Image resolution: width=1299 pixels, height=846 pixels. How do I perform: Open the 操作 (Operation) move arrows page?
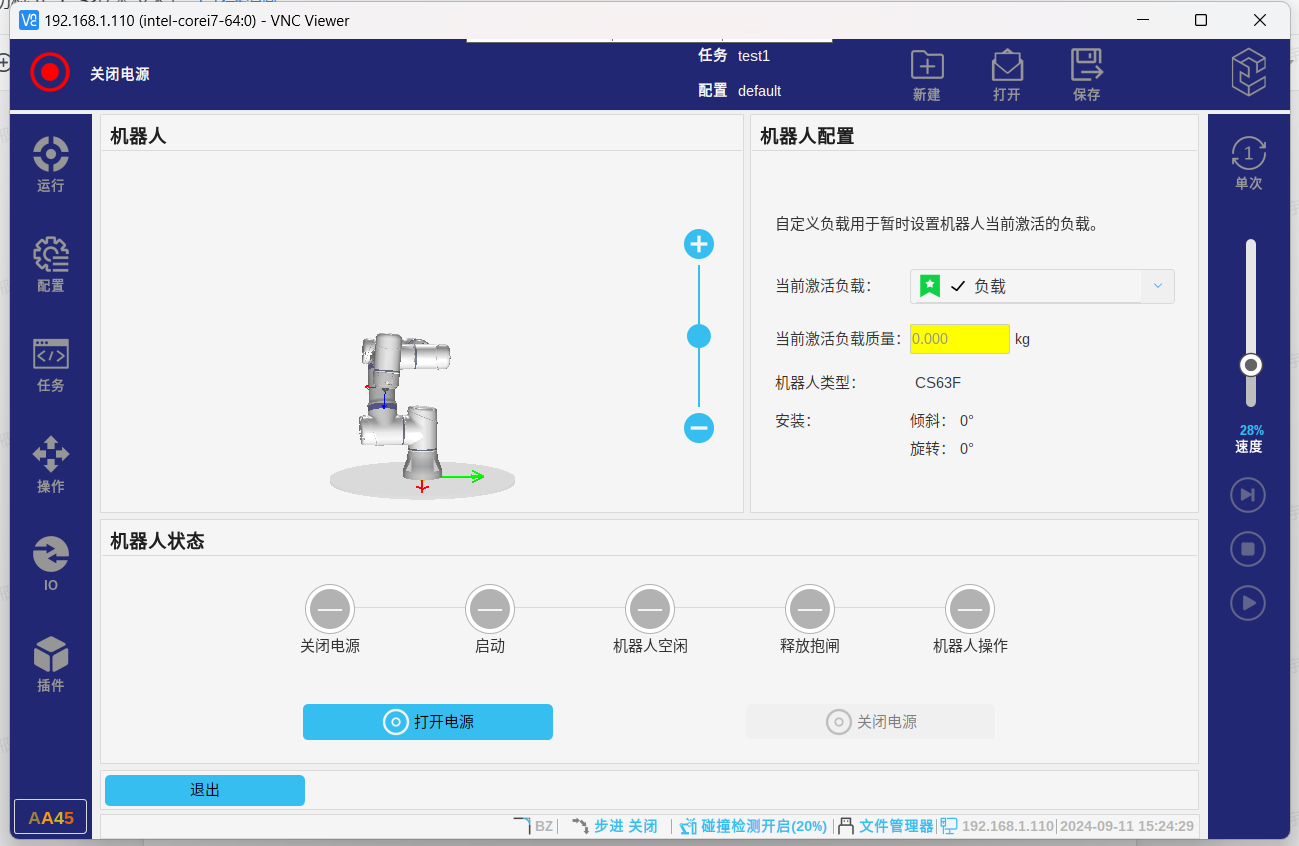[x=50, y=464]
